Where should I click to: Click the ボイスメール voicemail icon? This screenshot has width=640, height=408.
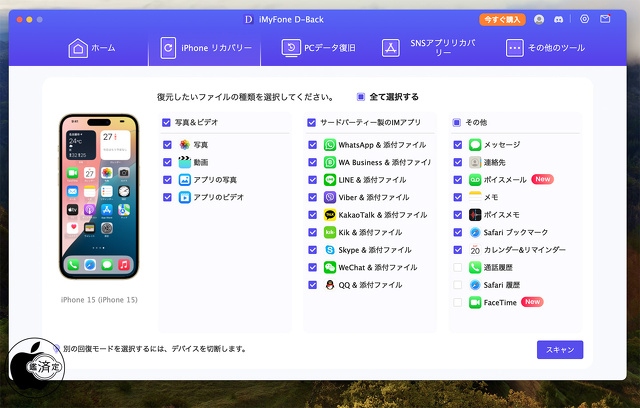coord(475,180)
